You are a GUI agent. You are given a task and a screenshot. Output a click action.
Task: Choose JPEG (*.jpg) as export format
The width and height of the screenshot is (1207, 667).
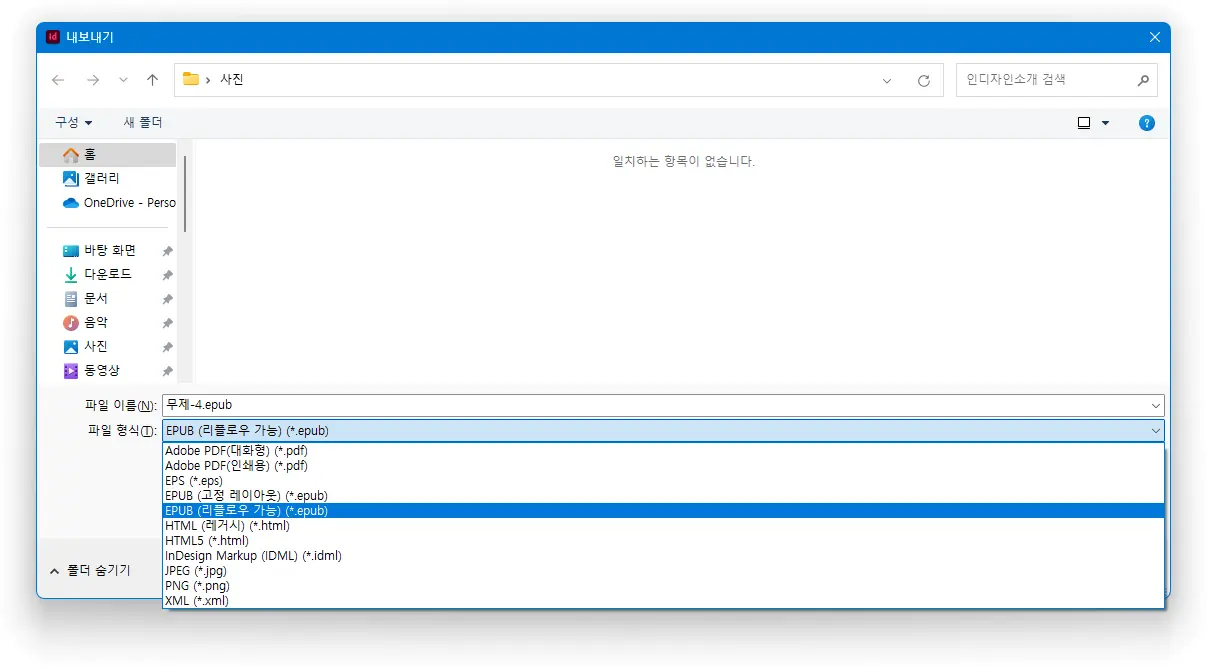(197, 570)
